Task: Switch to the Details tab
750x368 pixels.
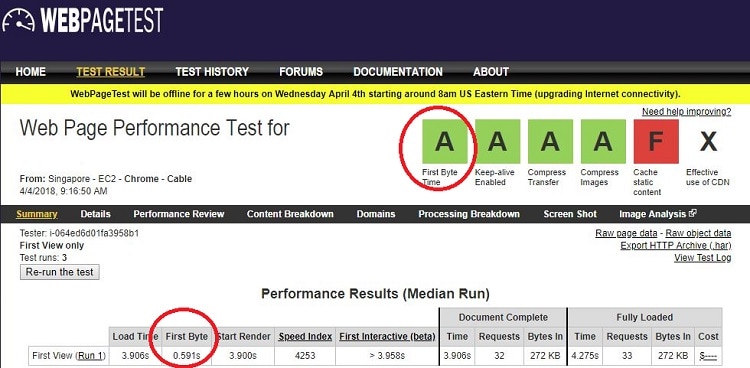Action: click(95, 214)
